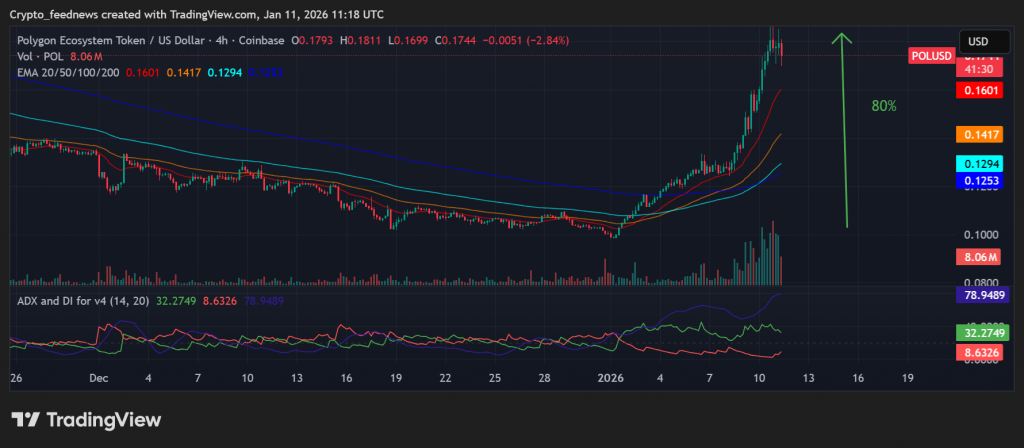Viewport: 1024px width, 448px height.
Task: Click the red 8.6326 axis label
Action: 979,353
